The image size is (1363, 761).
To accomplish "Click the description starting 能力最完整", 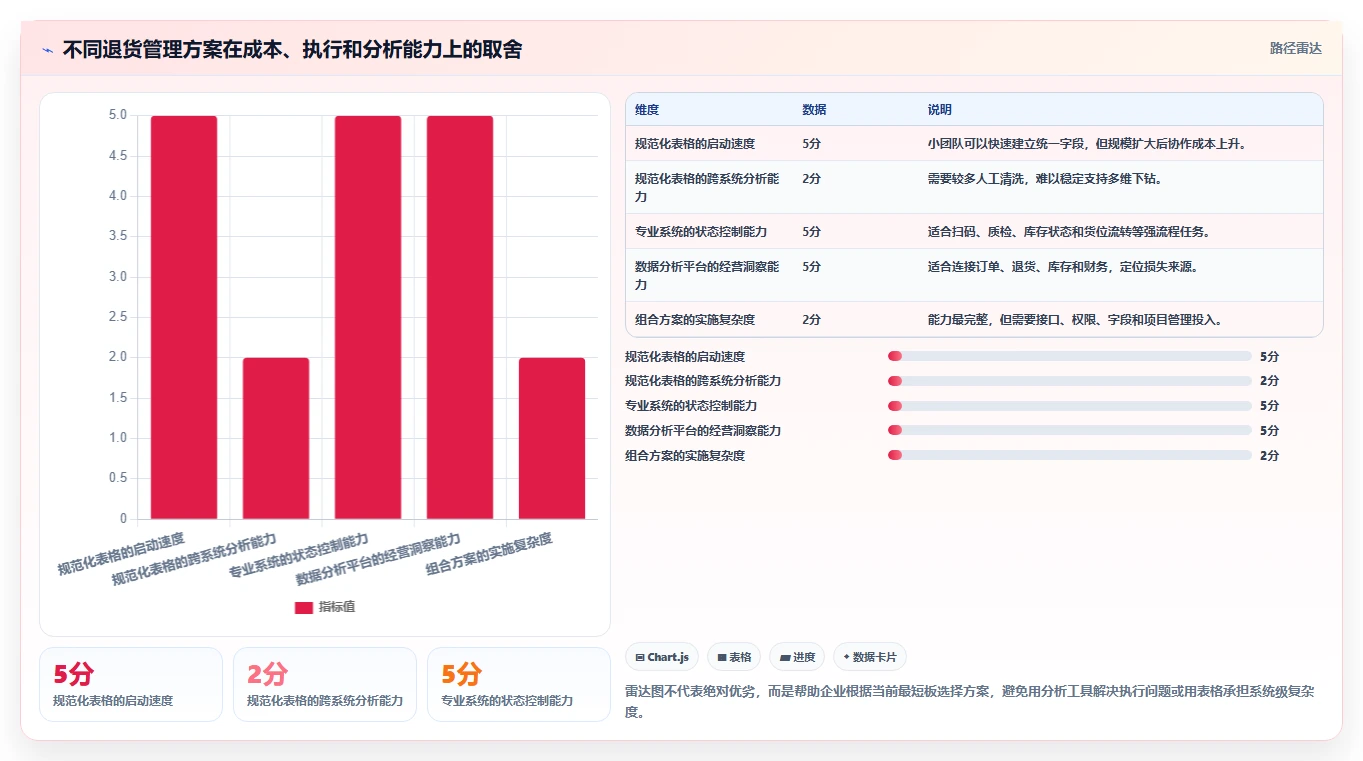I will 1075,320.
